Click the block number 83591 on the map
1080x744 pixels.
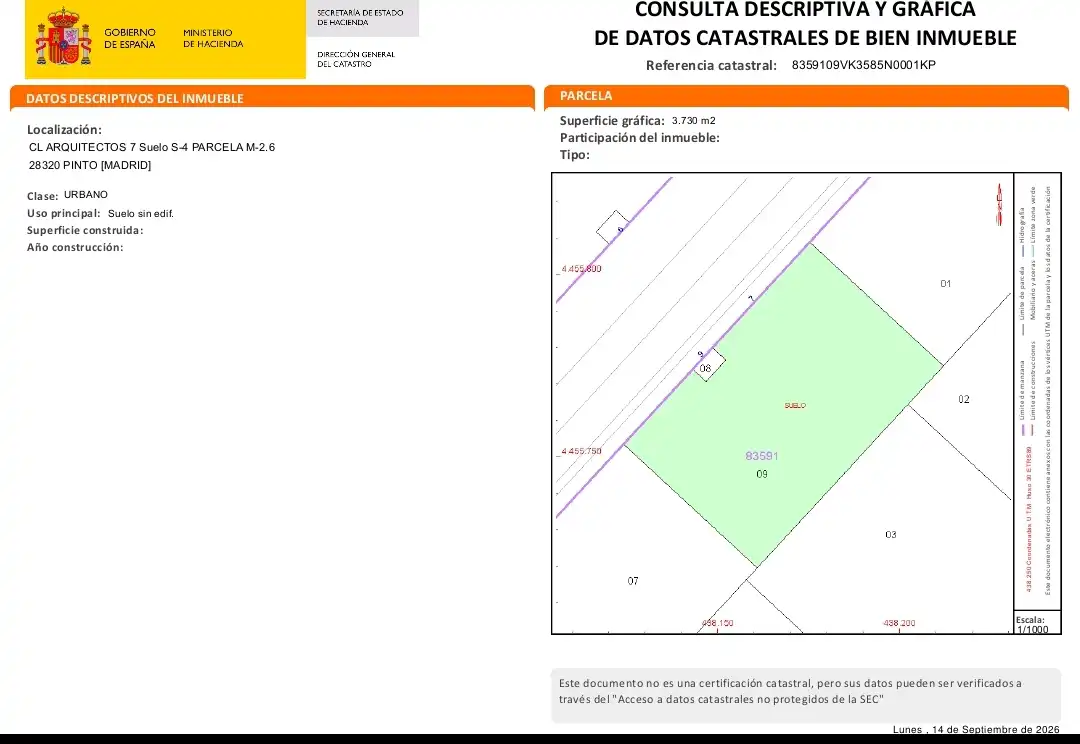[x=762, y=456]
